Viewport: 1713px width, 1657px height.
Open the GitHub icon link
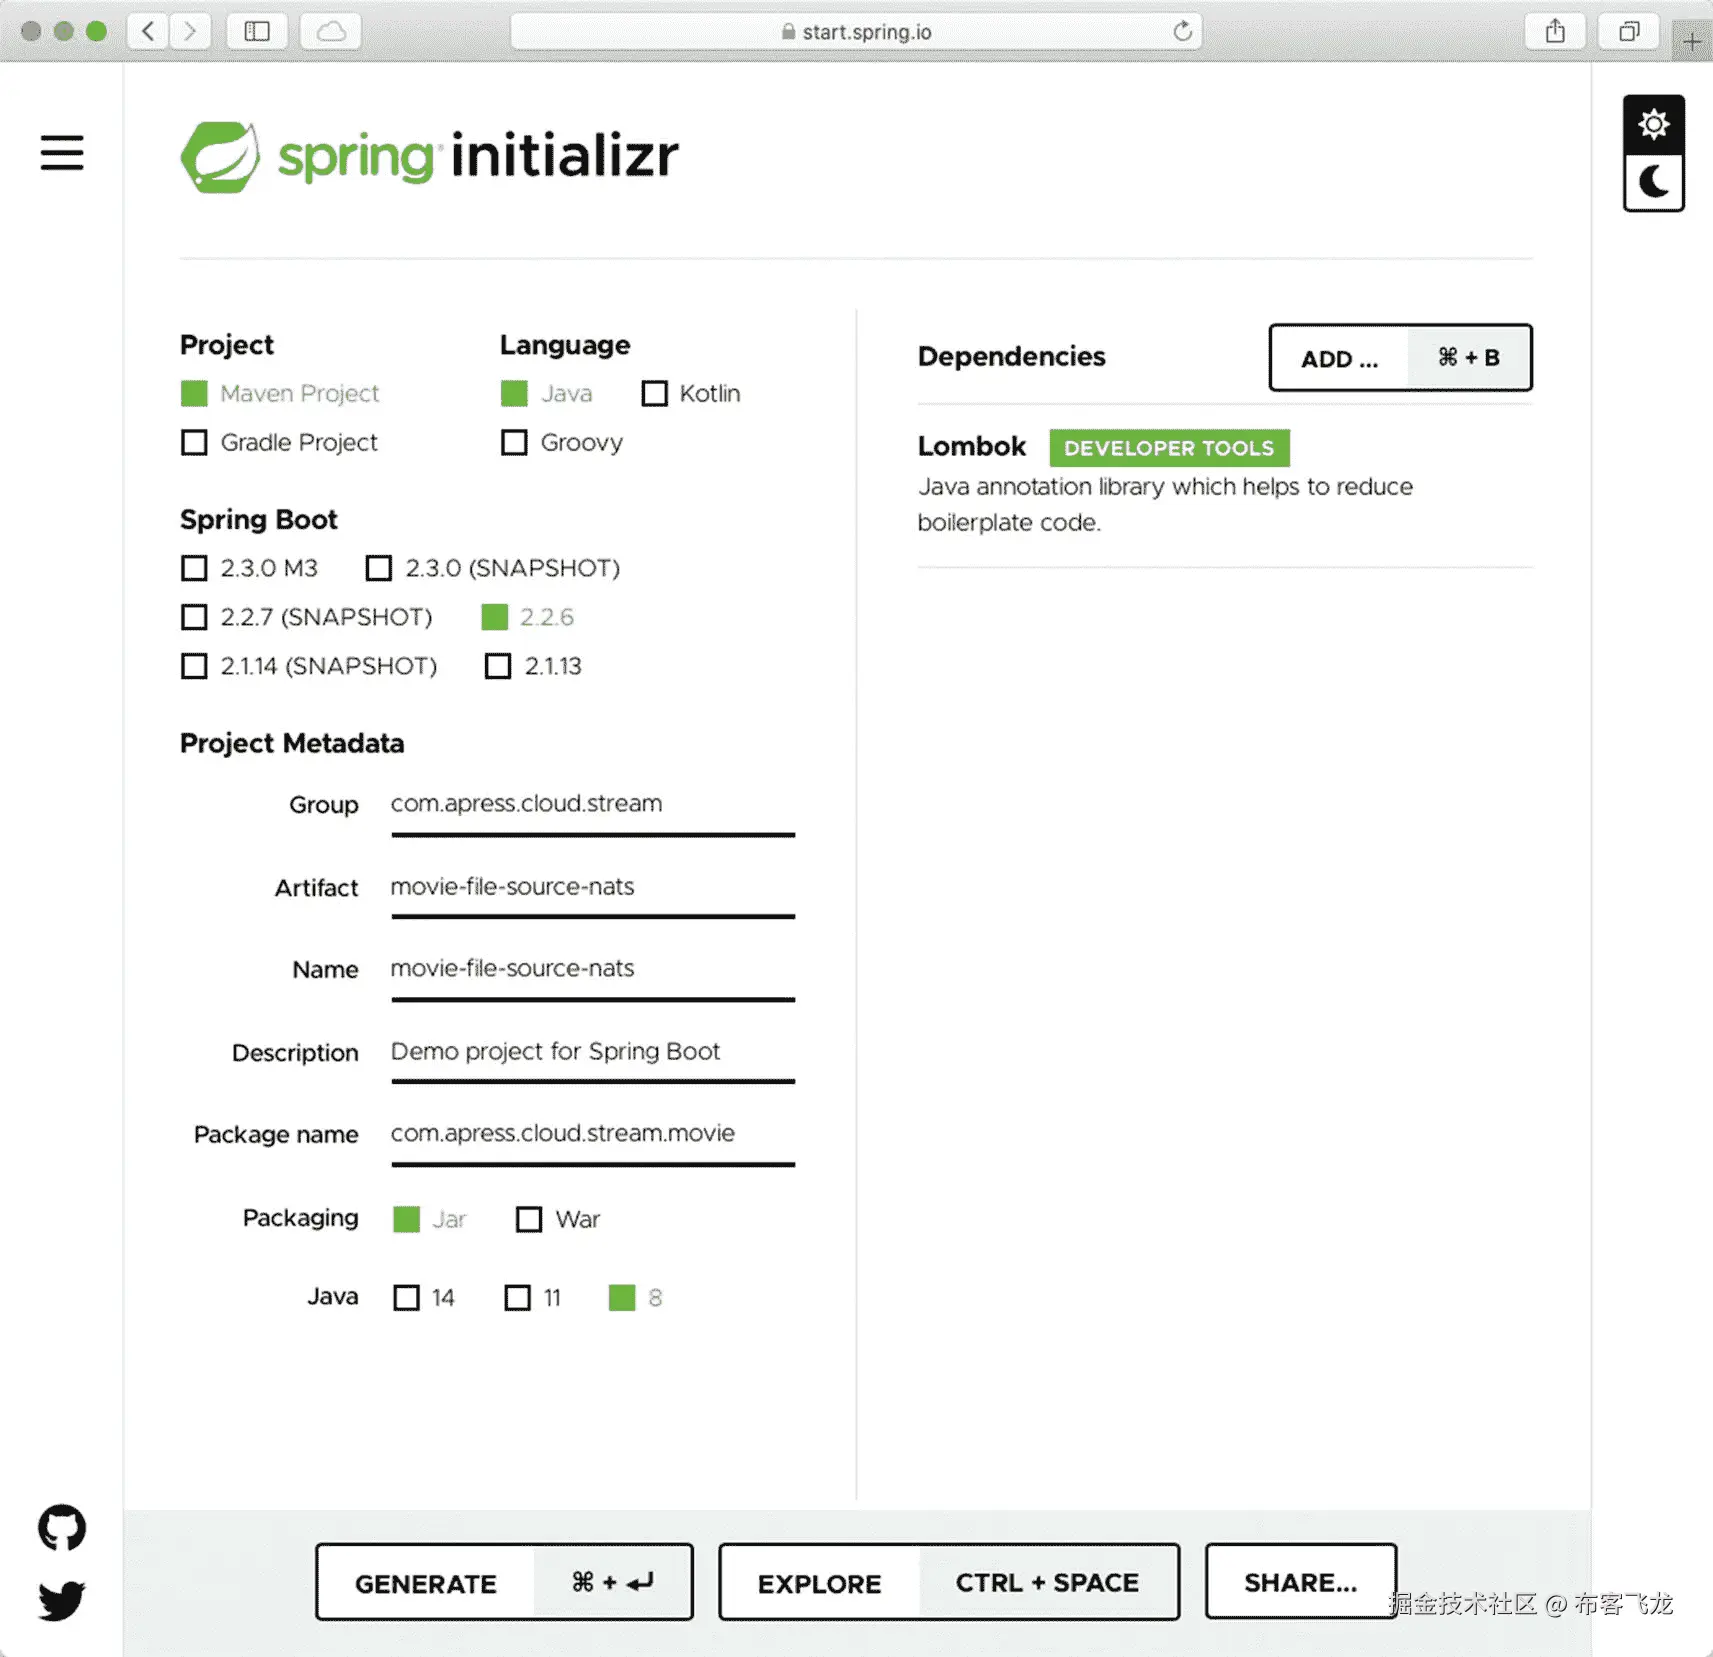pos(62,1527)
